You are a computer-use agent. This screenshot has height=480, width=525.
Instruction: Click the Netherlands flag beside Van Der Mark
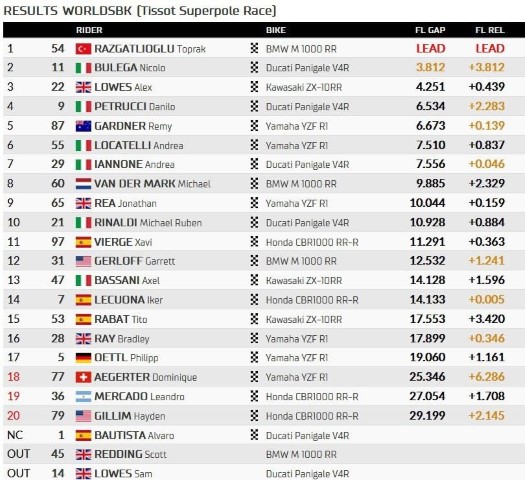(83, 184)
